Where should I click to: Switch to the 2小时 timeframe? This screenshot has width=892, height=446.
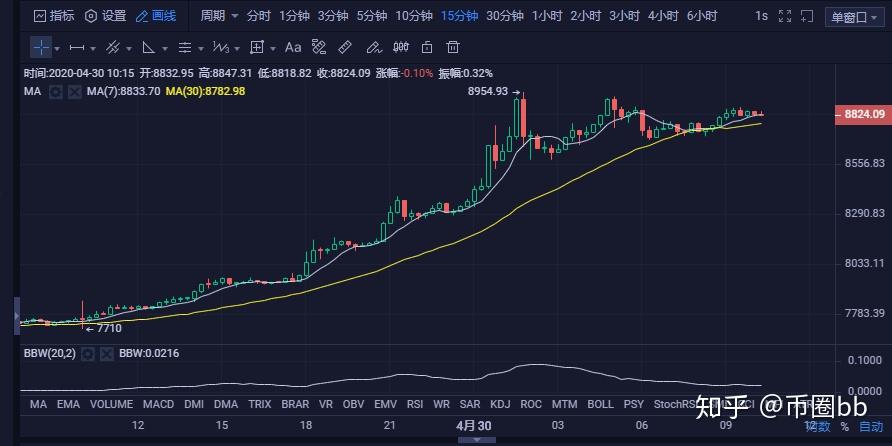click(x=585, y=16)
